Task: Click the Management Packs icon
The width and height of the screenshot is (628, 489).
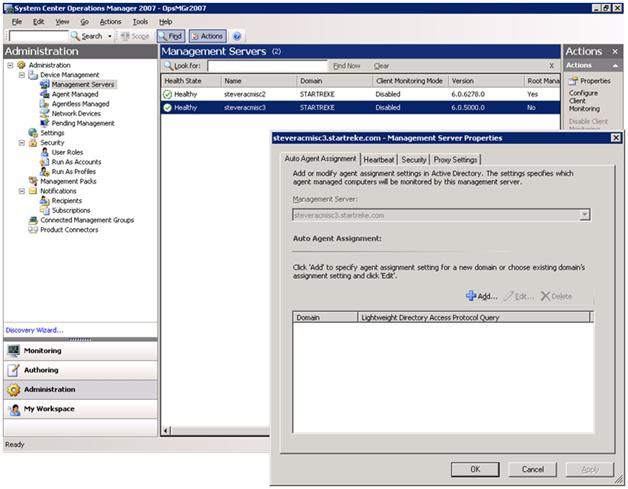Action: [33, 181]
